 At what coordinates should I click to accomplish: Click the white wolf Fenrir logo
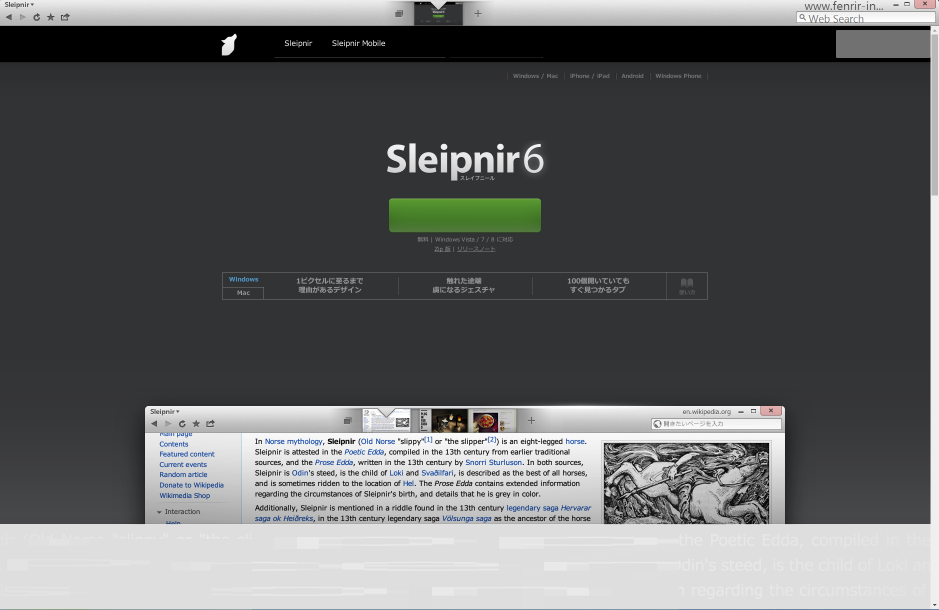(x=229, y=44)
